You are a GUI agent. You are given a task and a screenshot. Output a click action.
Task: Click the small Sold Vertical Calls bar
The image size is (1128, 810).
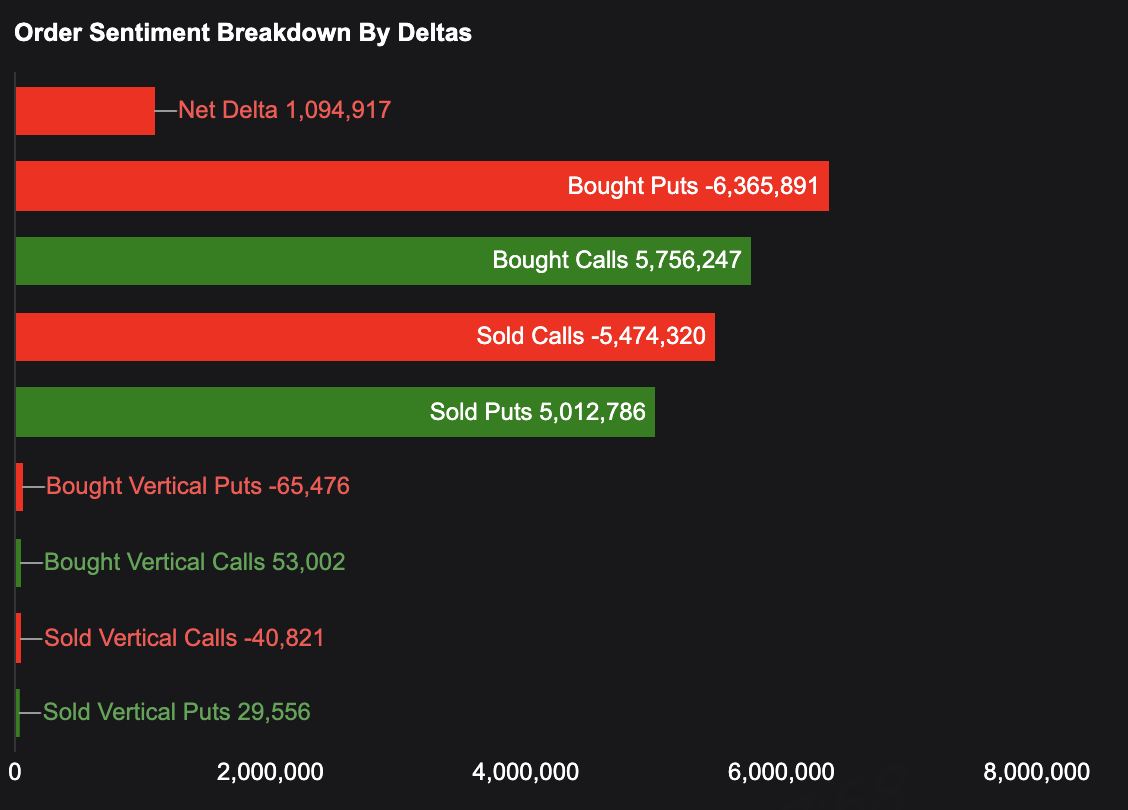pyautogui.click(x=18, y=638)
